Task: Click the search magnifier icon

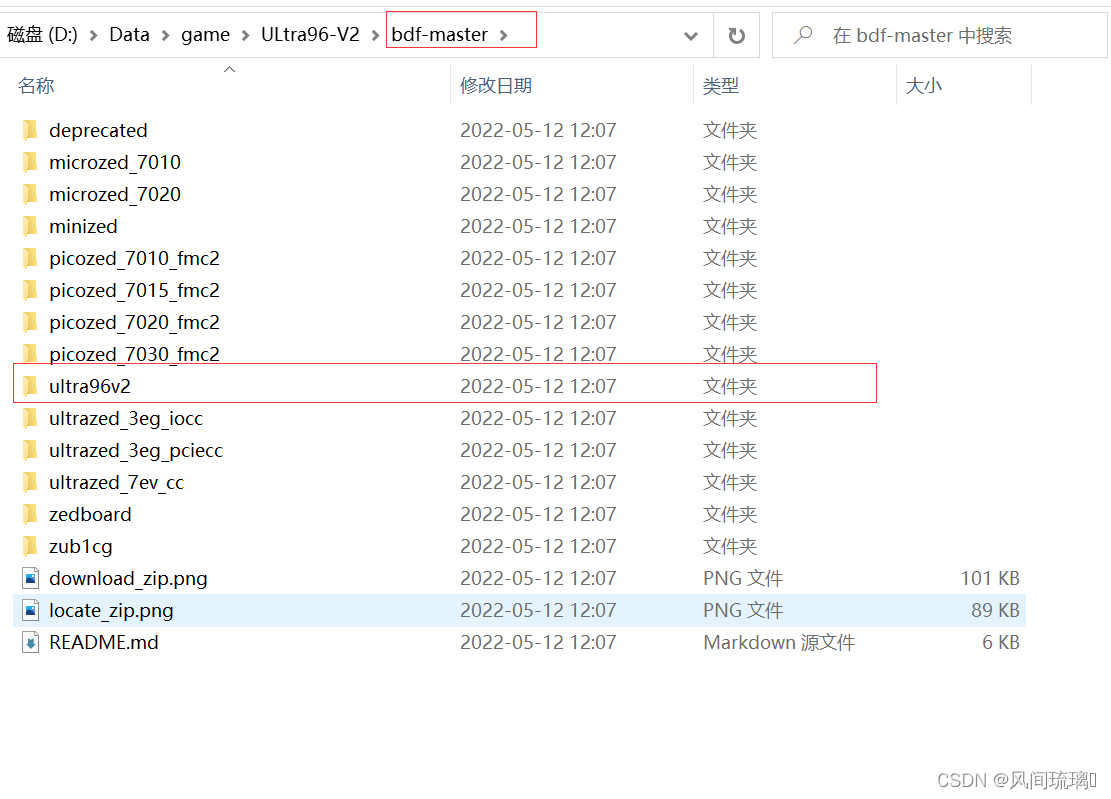Action: click(x=803, y=35)
